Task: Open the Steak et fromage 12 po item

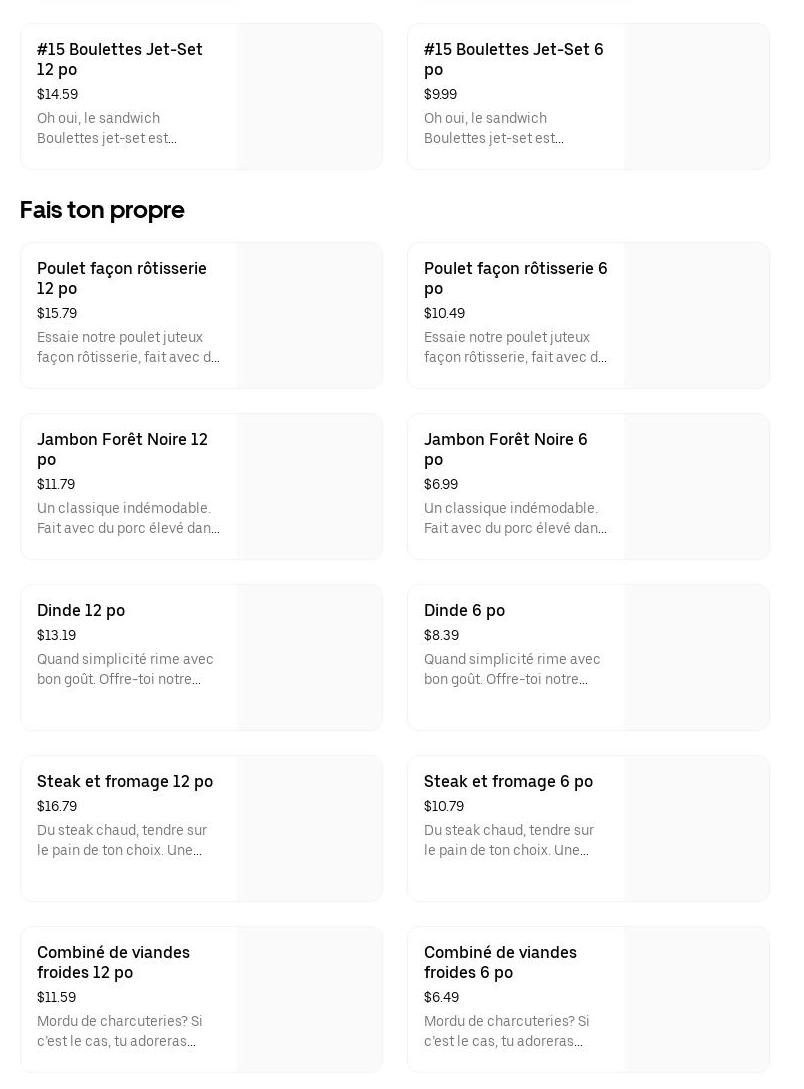Action: (125, 781)
